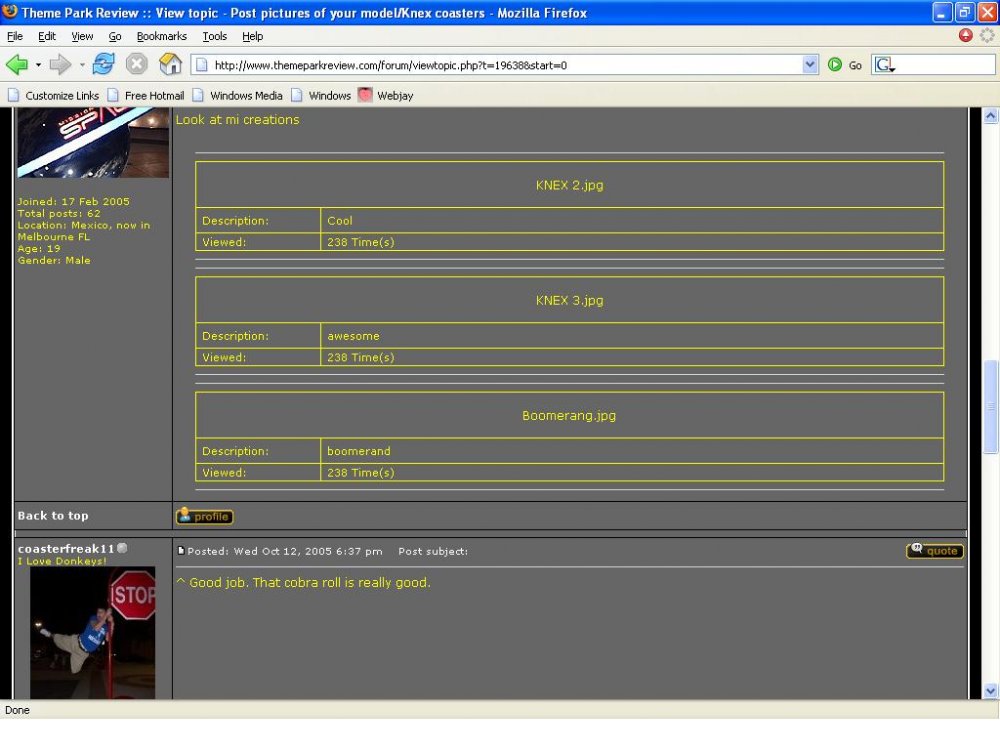
Task: Click the Reload page icon
Action: 103,65
